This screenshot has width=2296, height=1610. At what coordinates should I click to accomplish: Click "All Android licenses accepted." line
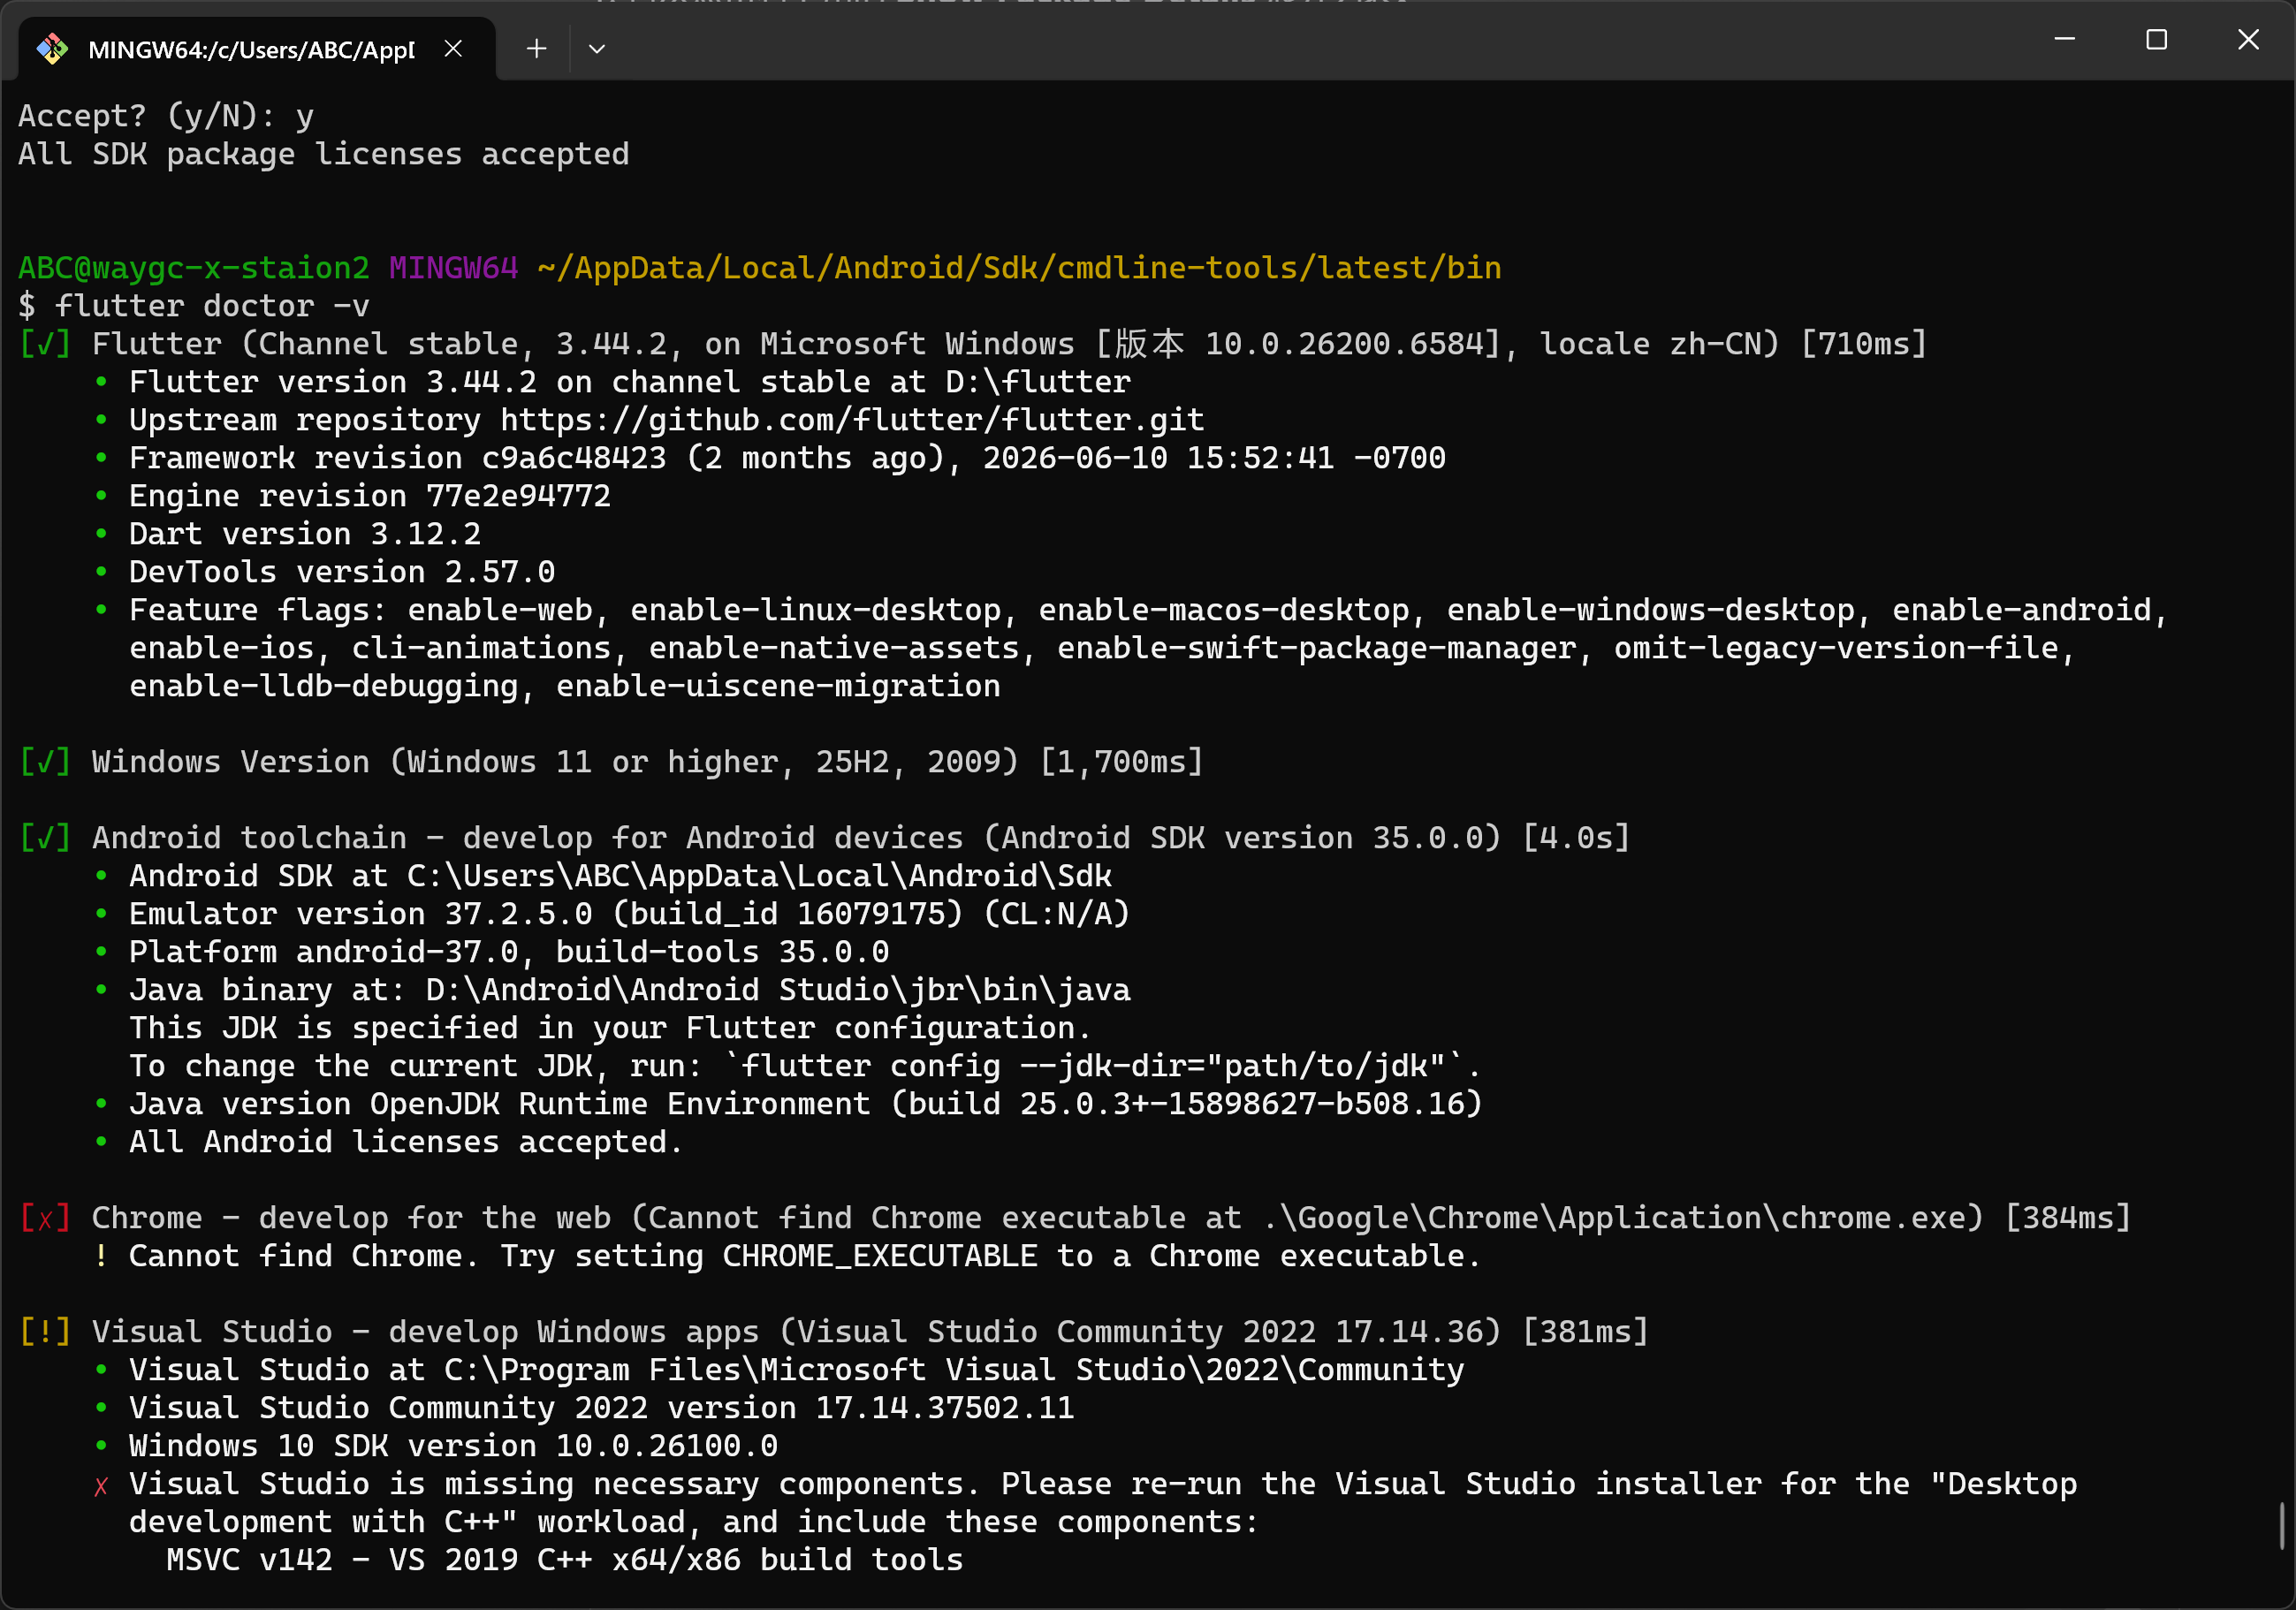406,1142
